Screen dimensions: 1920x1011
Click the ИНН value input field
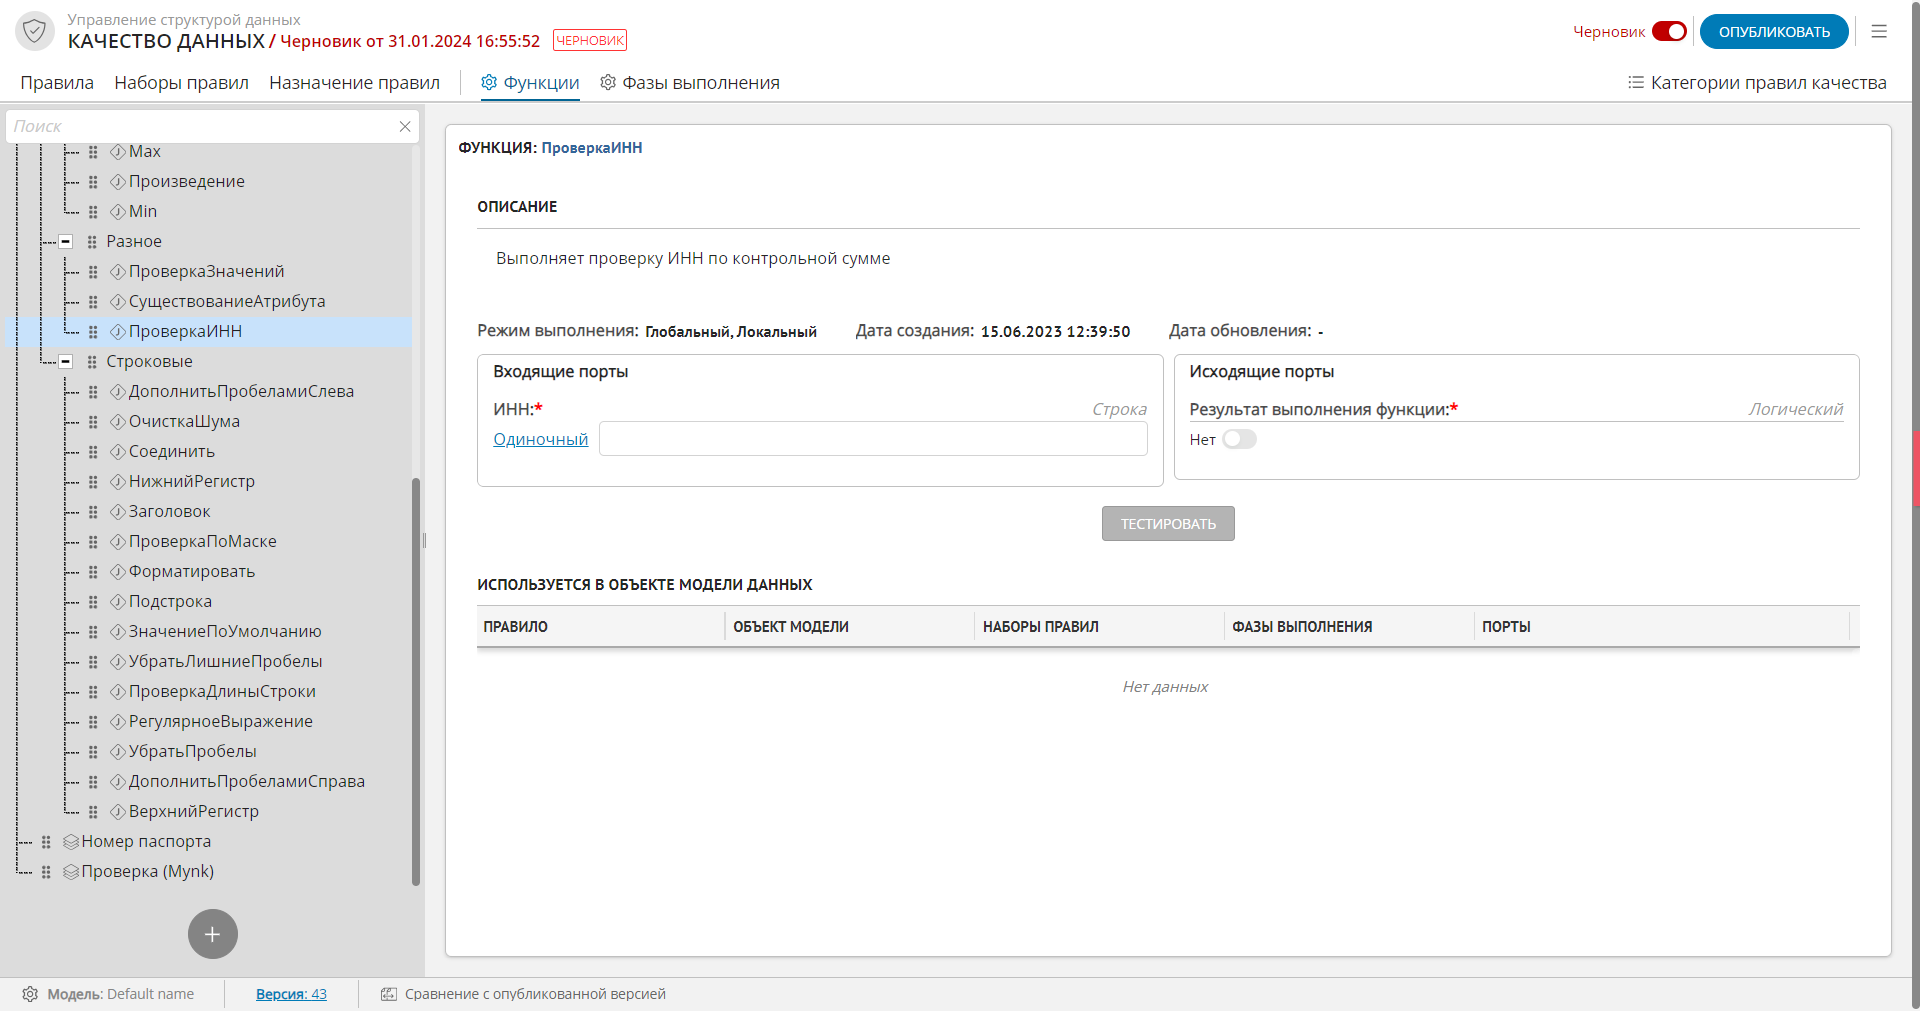tap(872, 440)
